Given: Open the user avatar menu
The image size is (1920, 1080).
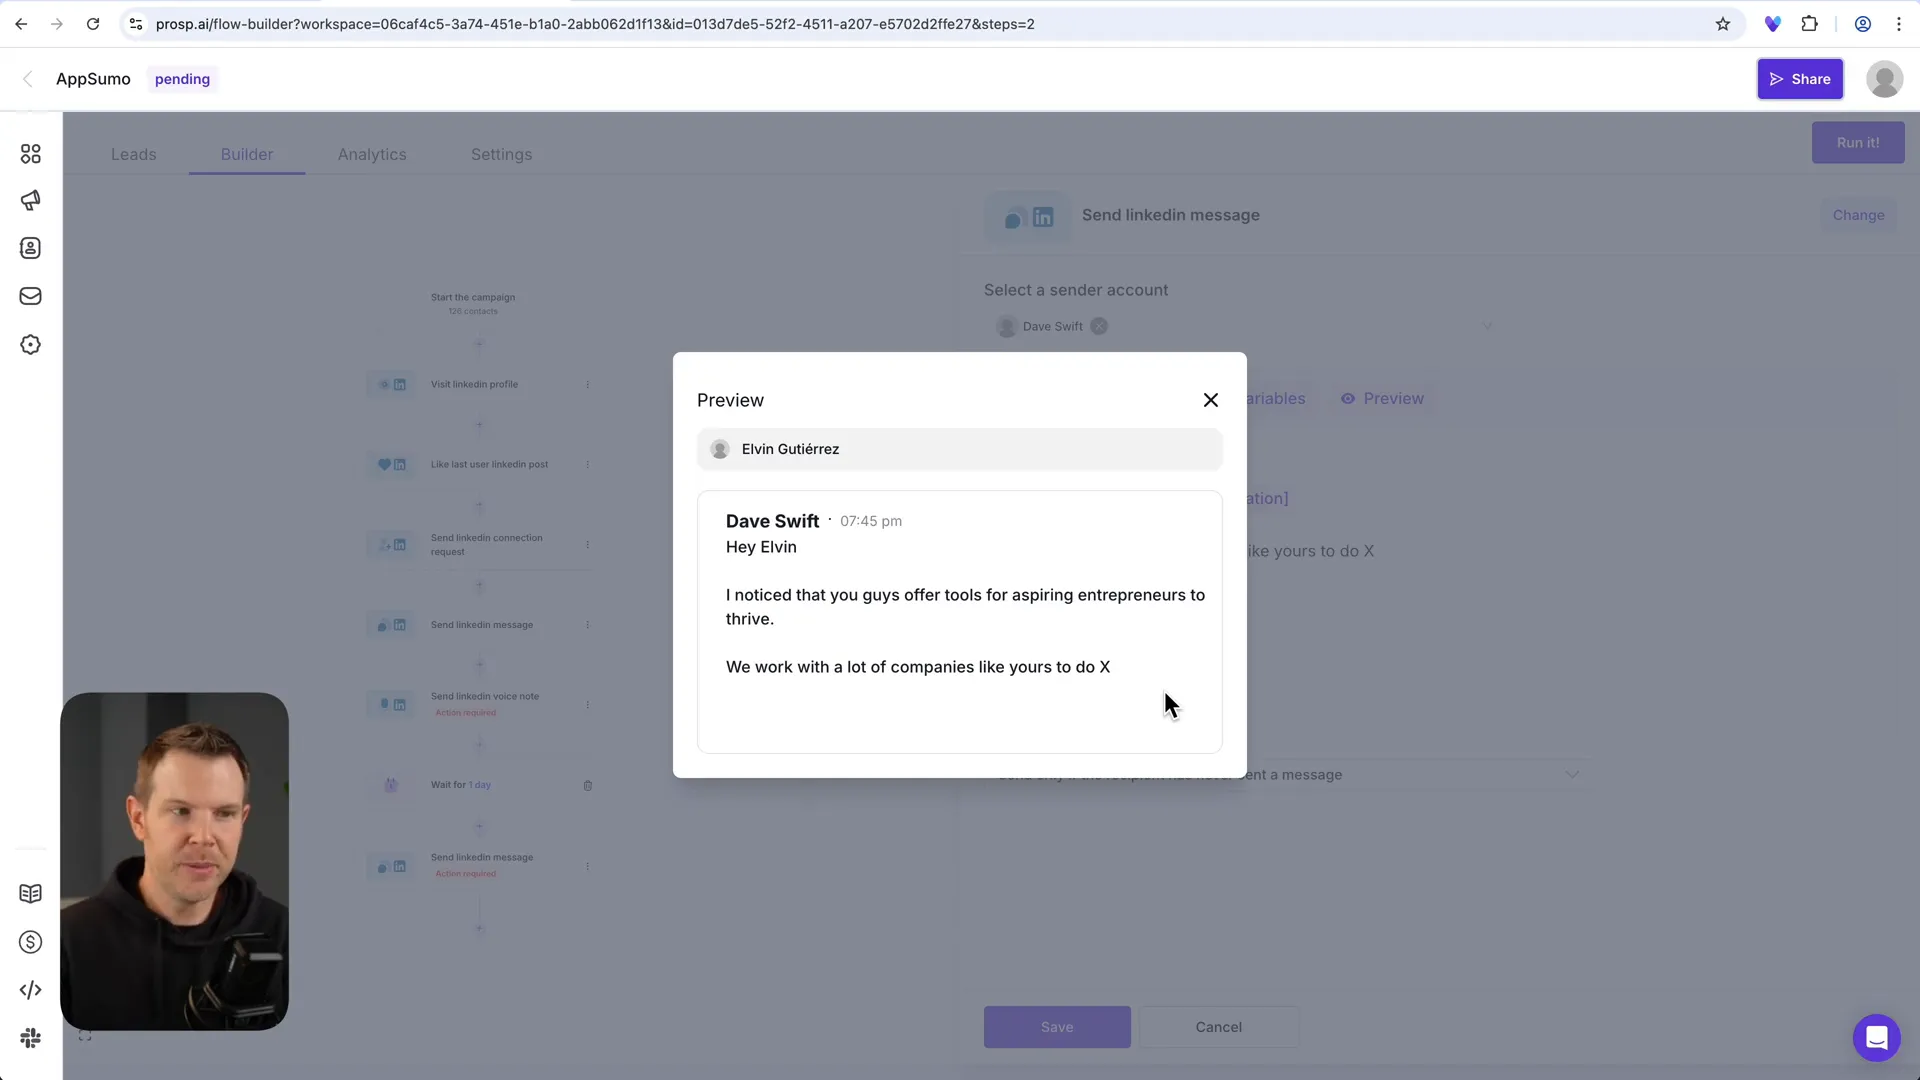Looking at the screenshot, I should point(1884,79).
